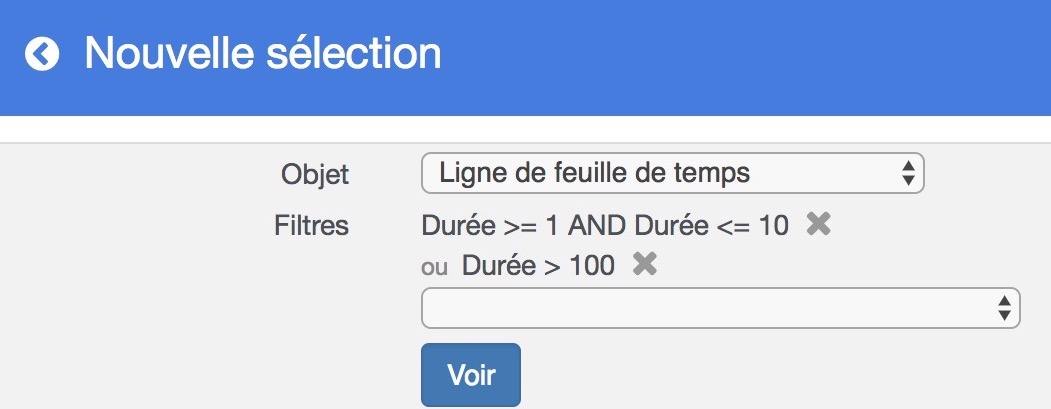
Task: Click the white strip beneath the blue header
Action: (525, 128)
